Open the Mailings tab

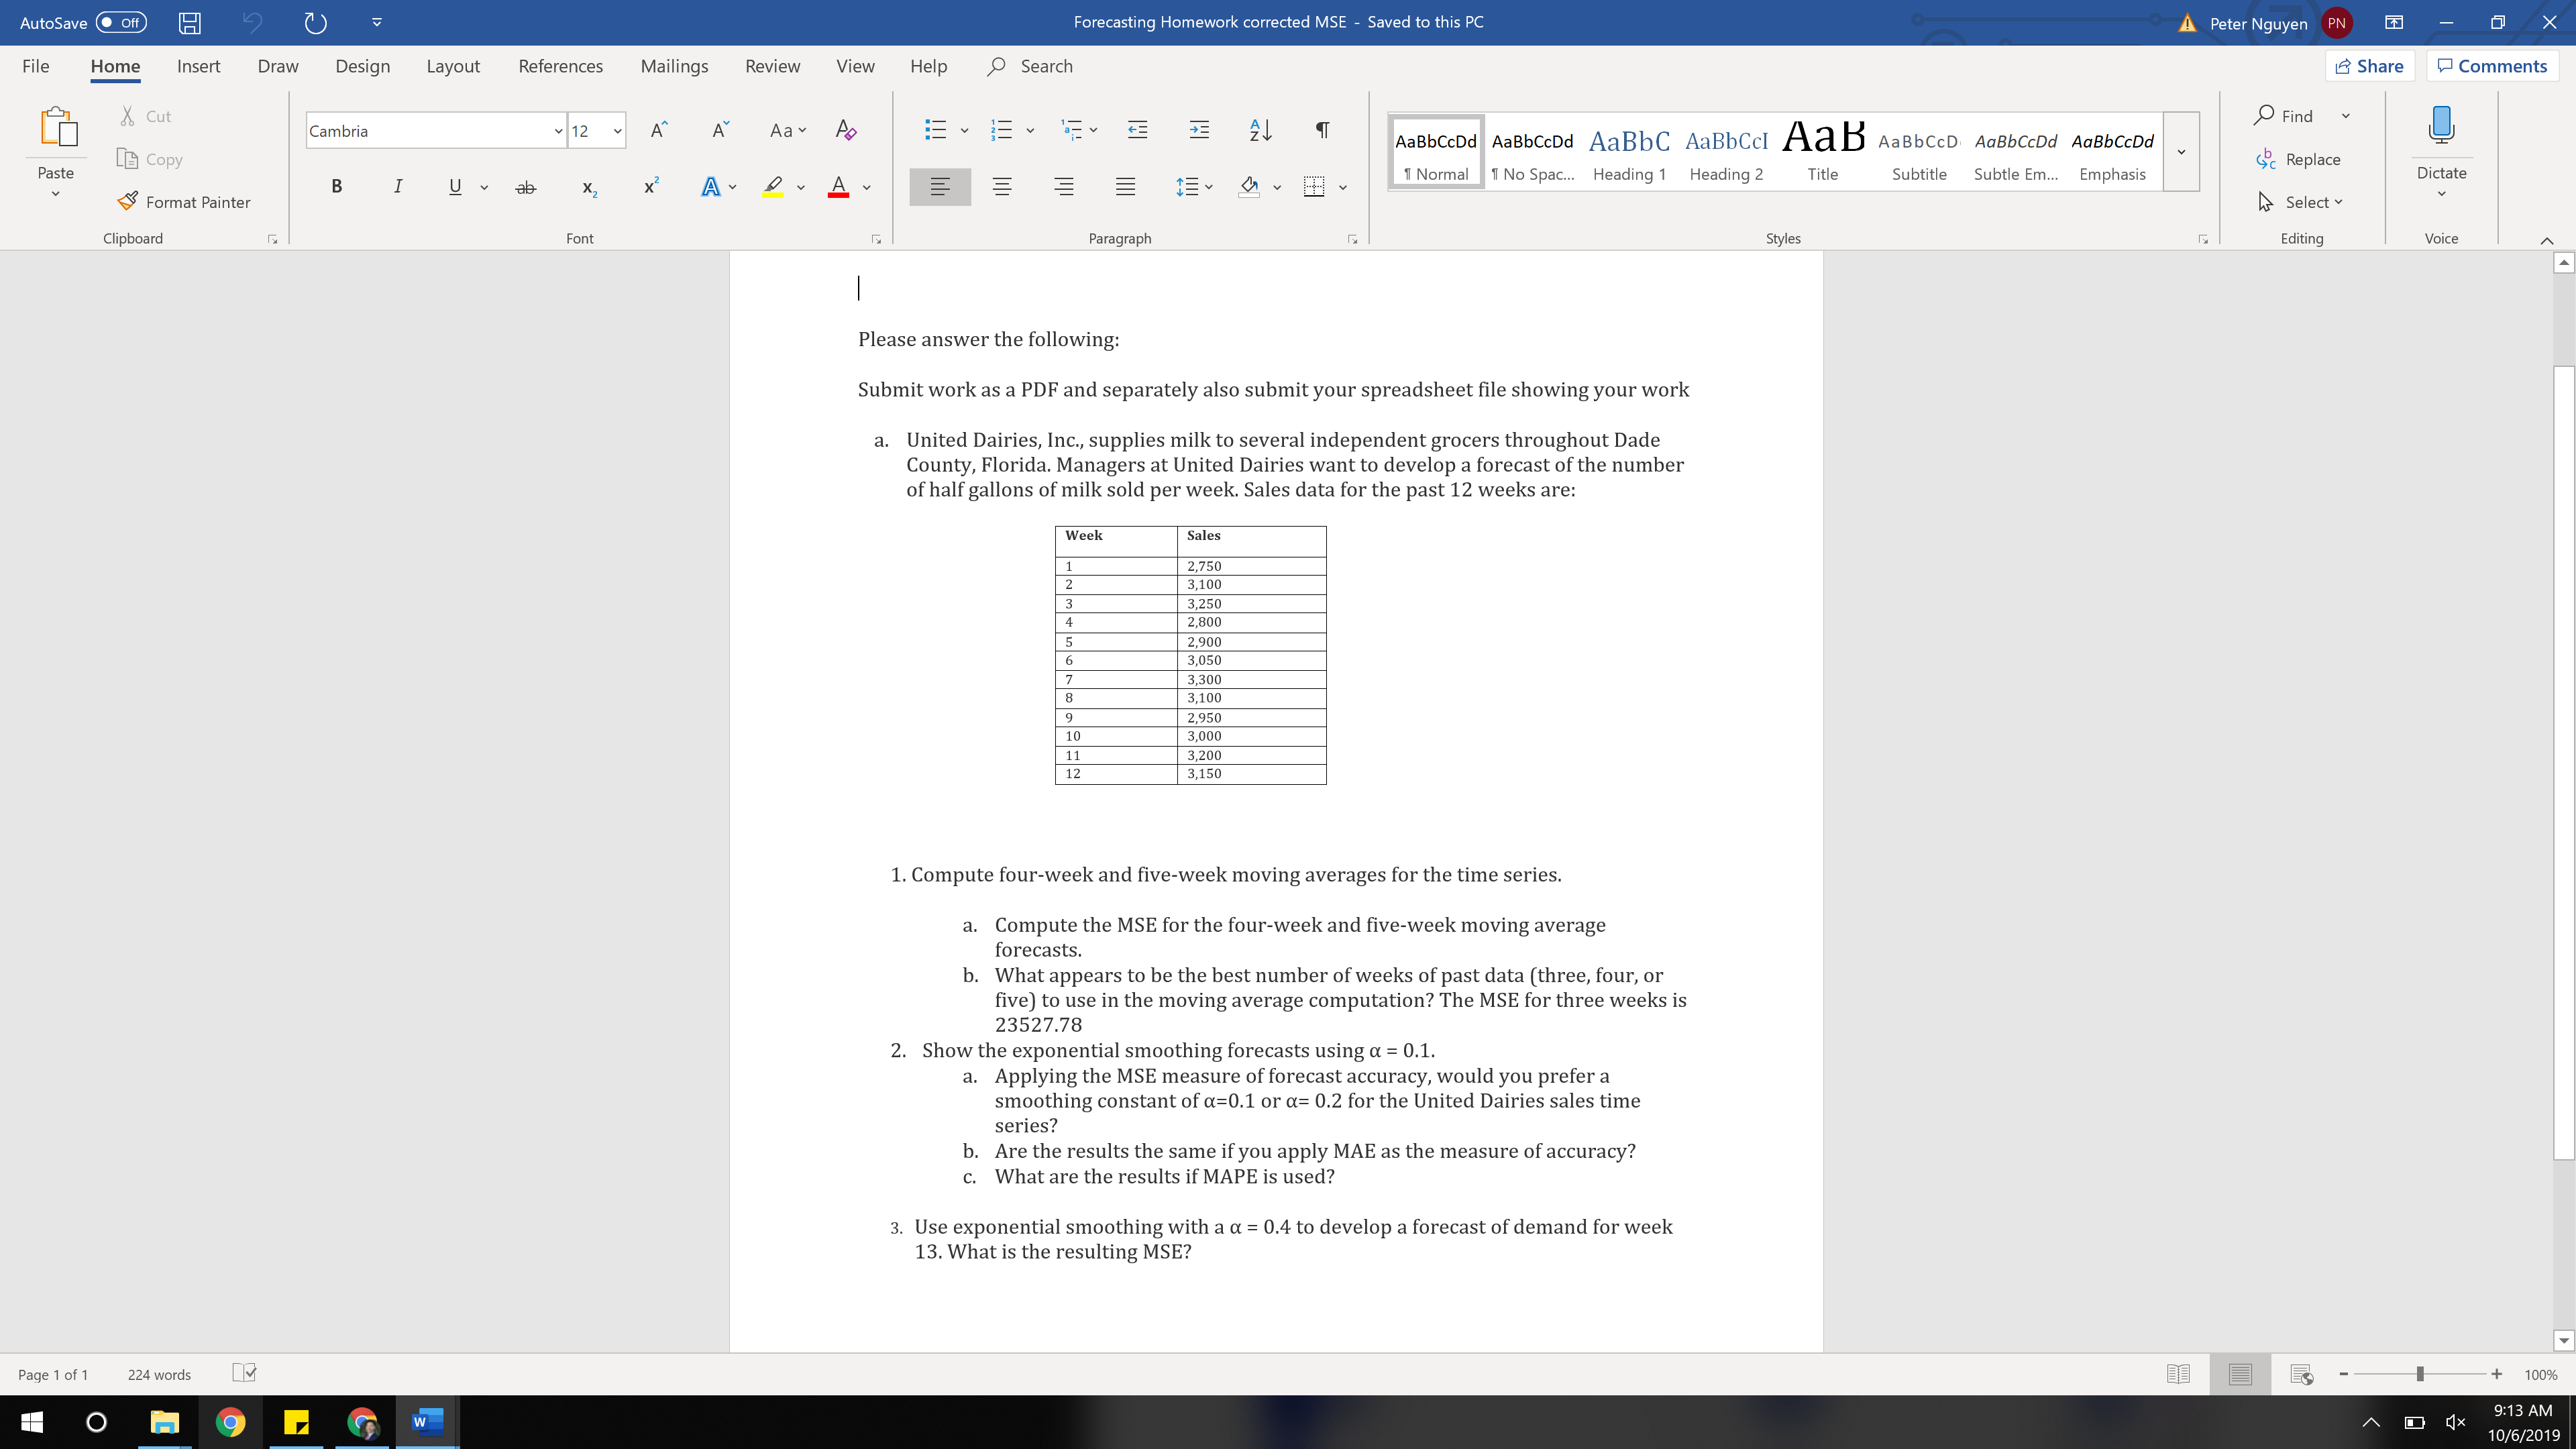click(674, 65)
